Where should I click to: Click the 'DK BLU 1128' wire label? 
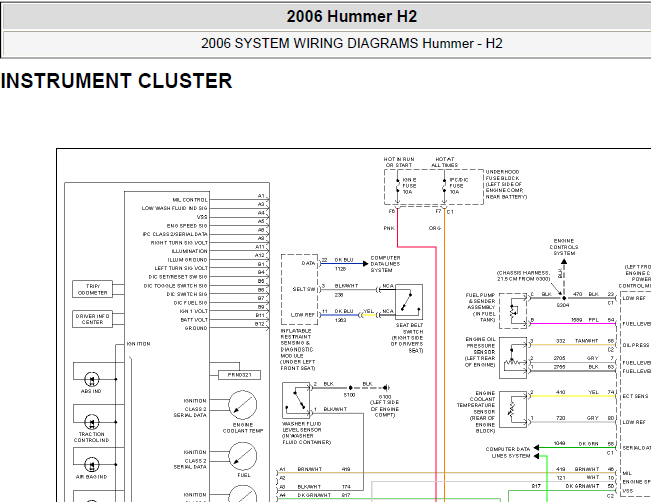pyautogui.click(x=344, y=264)
